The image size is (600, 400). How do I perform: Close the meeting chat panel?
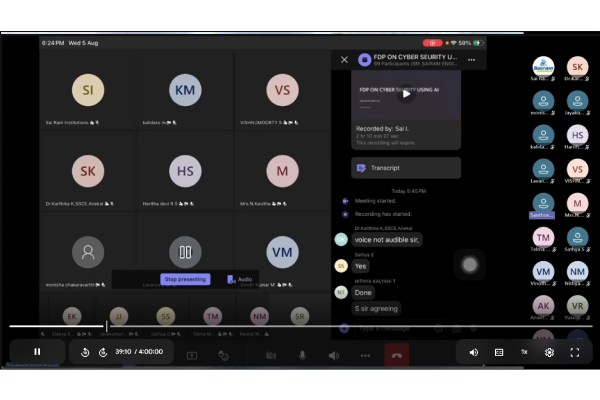344,60
